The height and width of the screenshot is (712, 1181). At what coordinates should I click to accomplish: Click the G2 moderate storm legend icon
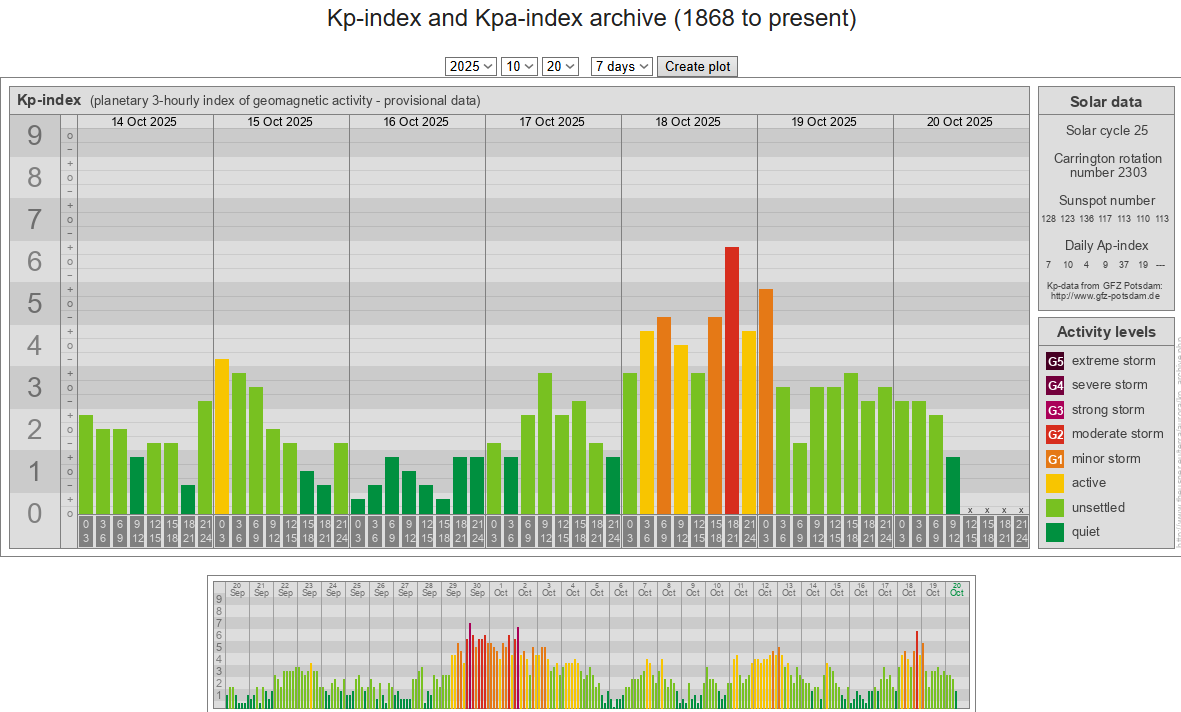pos(1055,434)
